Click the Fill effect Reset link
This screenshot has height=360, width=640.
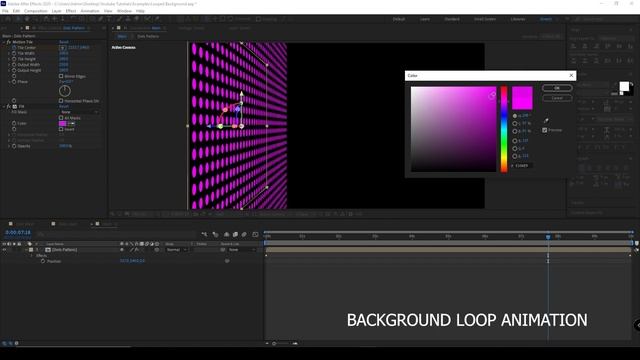pyautogui.click(x=64, y=106)
